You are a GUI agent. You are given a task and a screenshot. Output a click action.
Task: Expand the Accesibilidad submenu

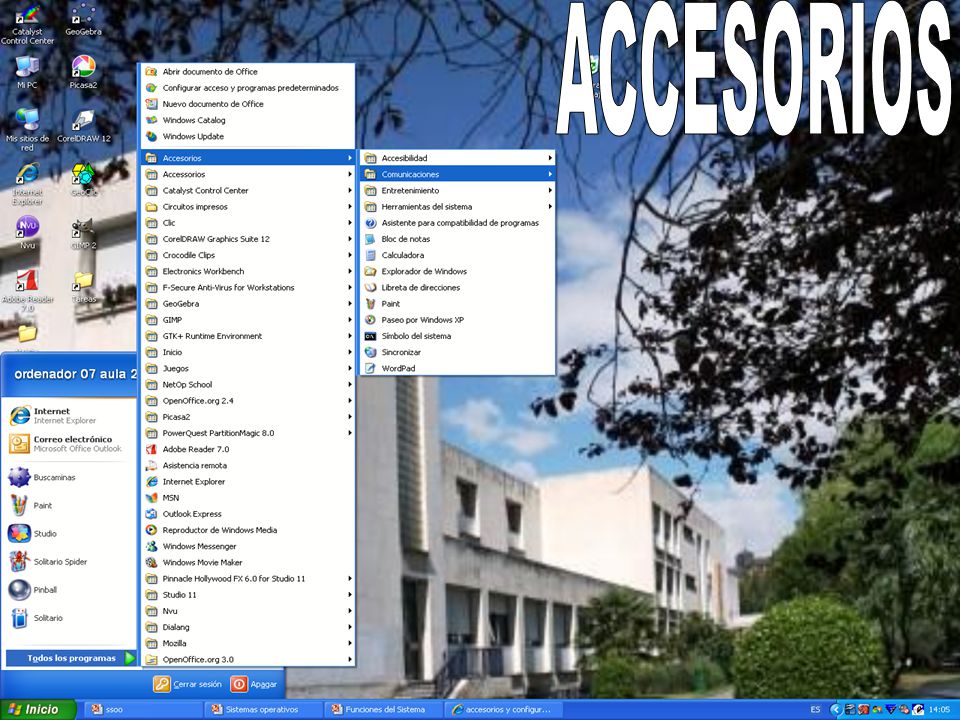(457, 158)
